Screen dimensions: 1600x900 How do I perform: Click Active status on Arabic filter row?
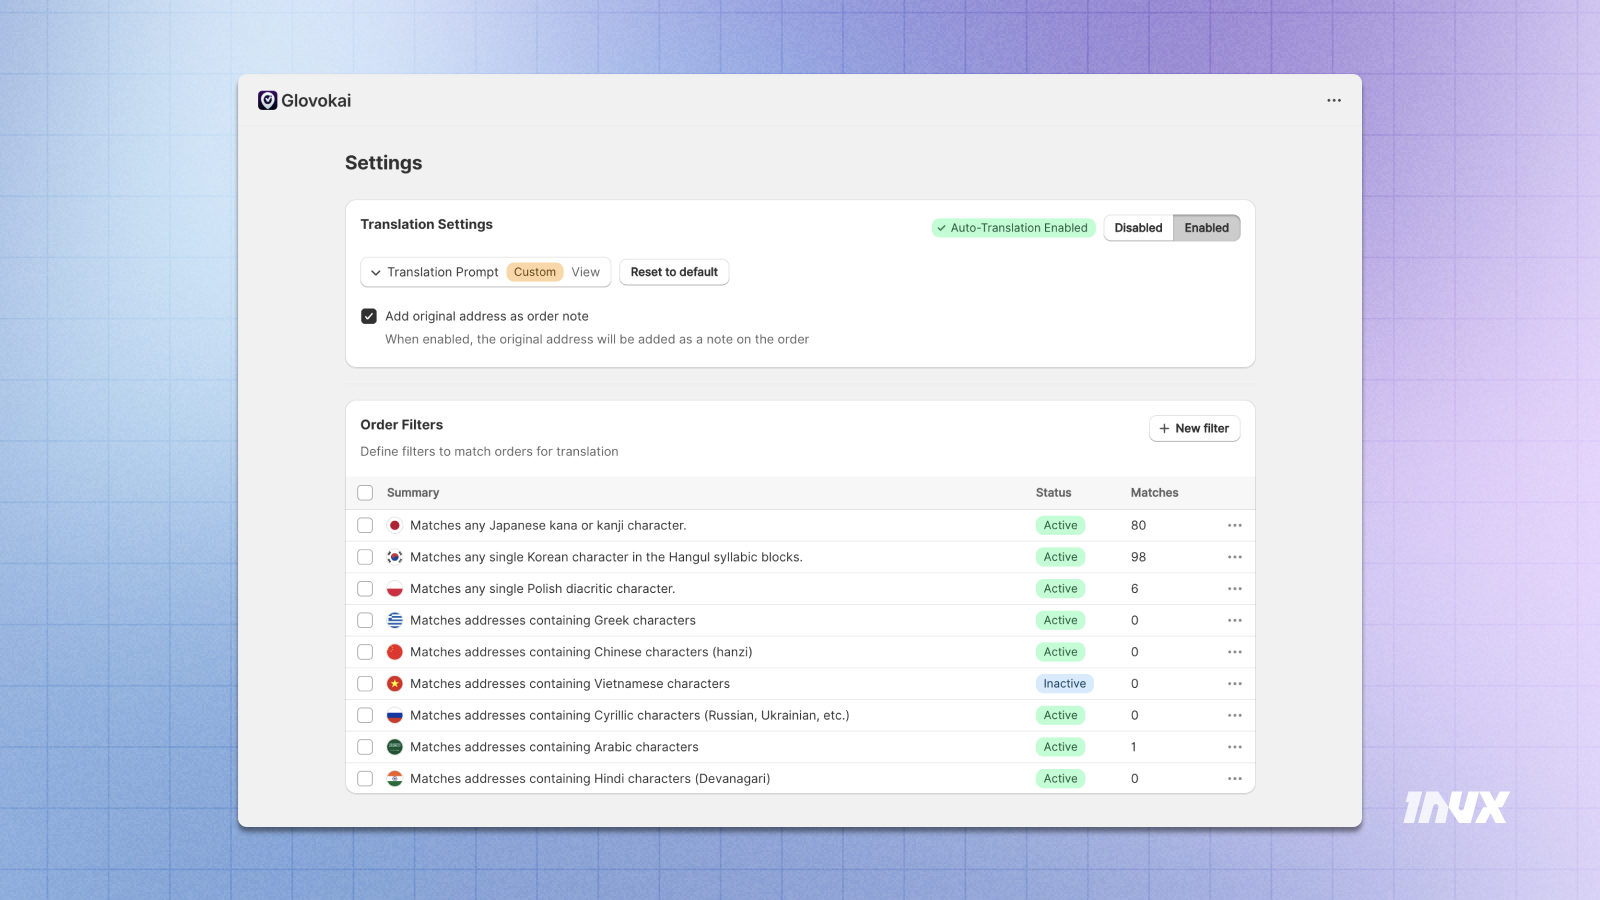coord(1060,747)
